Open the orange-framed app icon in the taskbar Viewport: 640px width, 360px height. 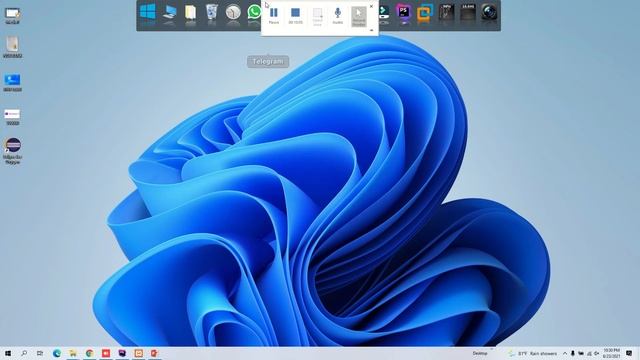click(138, 353)
